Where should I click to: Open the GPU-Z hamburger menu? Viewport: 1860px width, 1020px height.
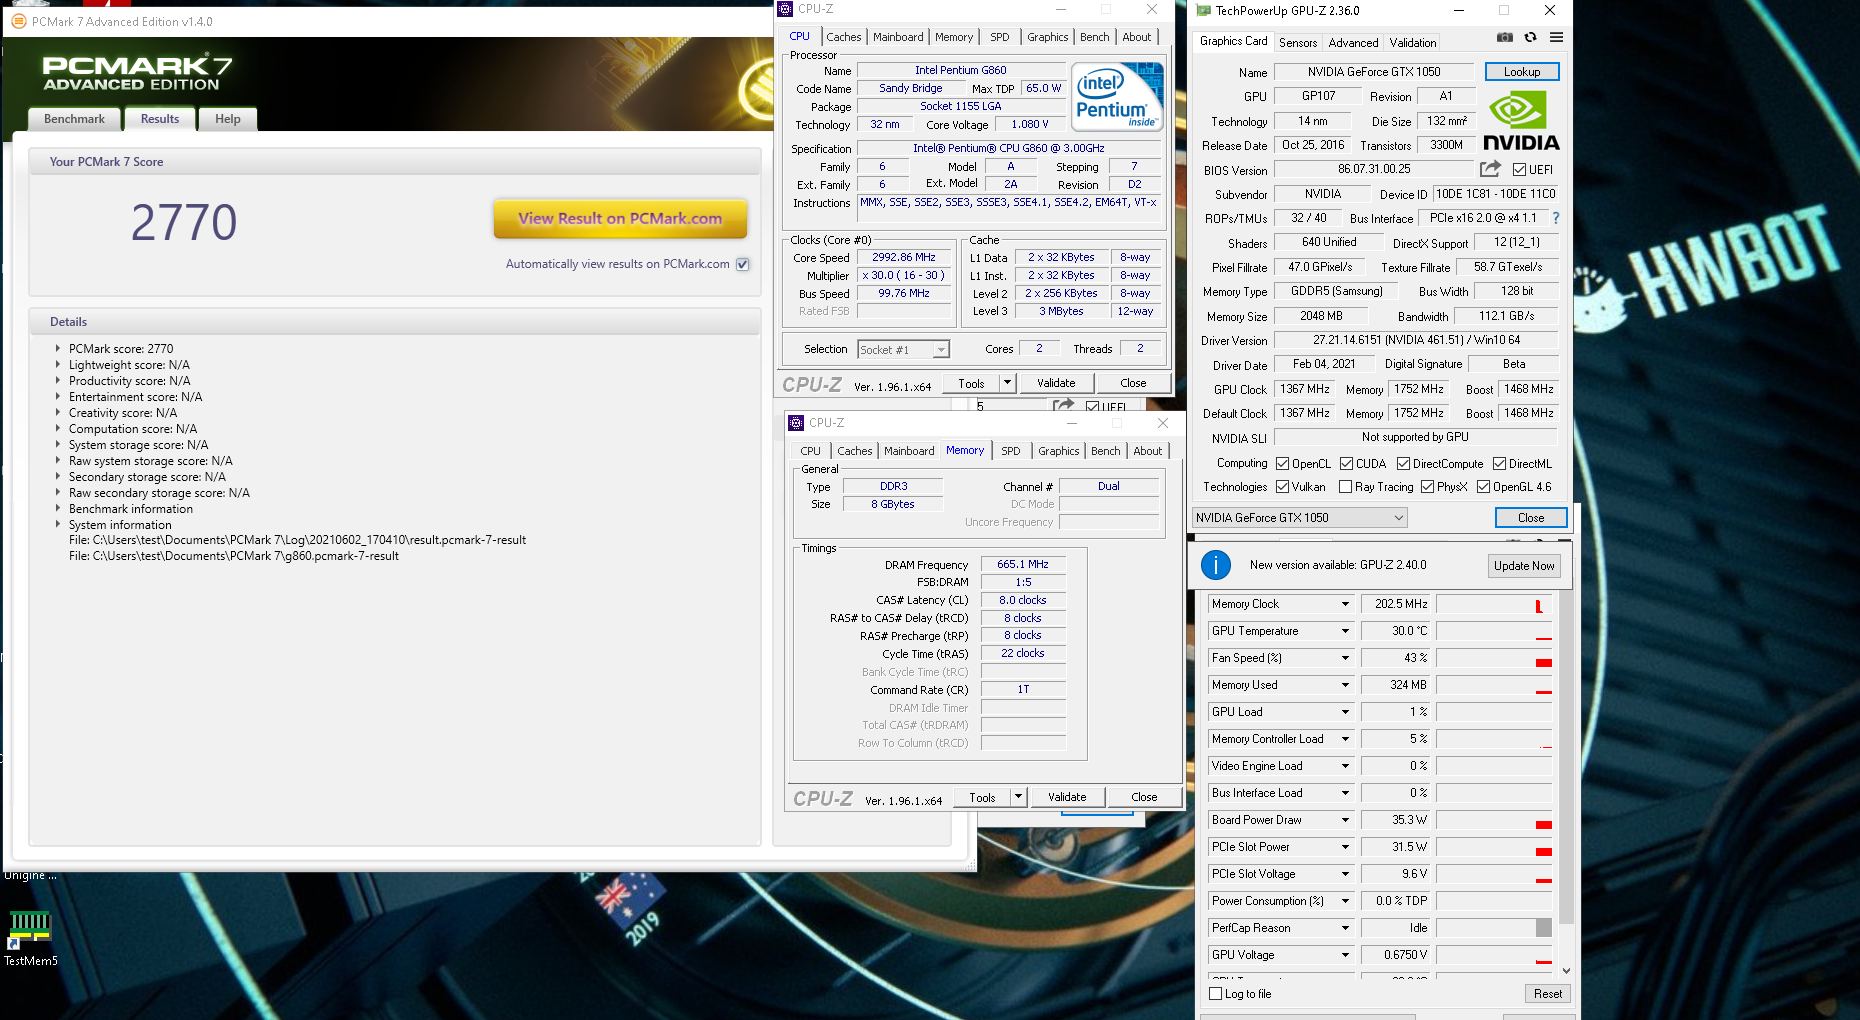coord(1556,38)
